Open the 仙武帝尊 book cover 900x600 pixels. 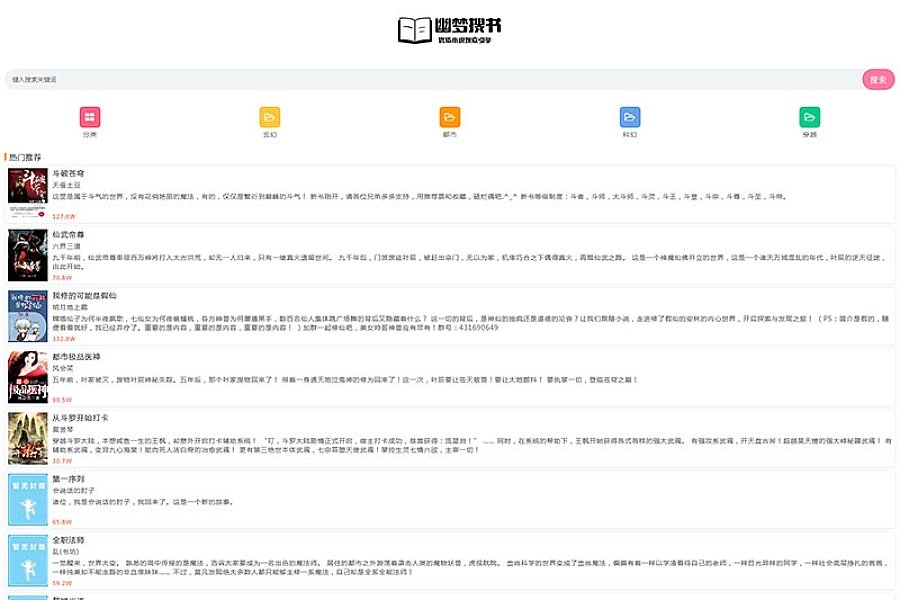pyautogui.click(x=28, y=255)
